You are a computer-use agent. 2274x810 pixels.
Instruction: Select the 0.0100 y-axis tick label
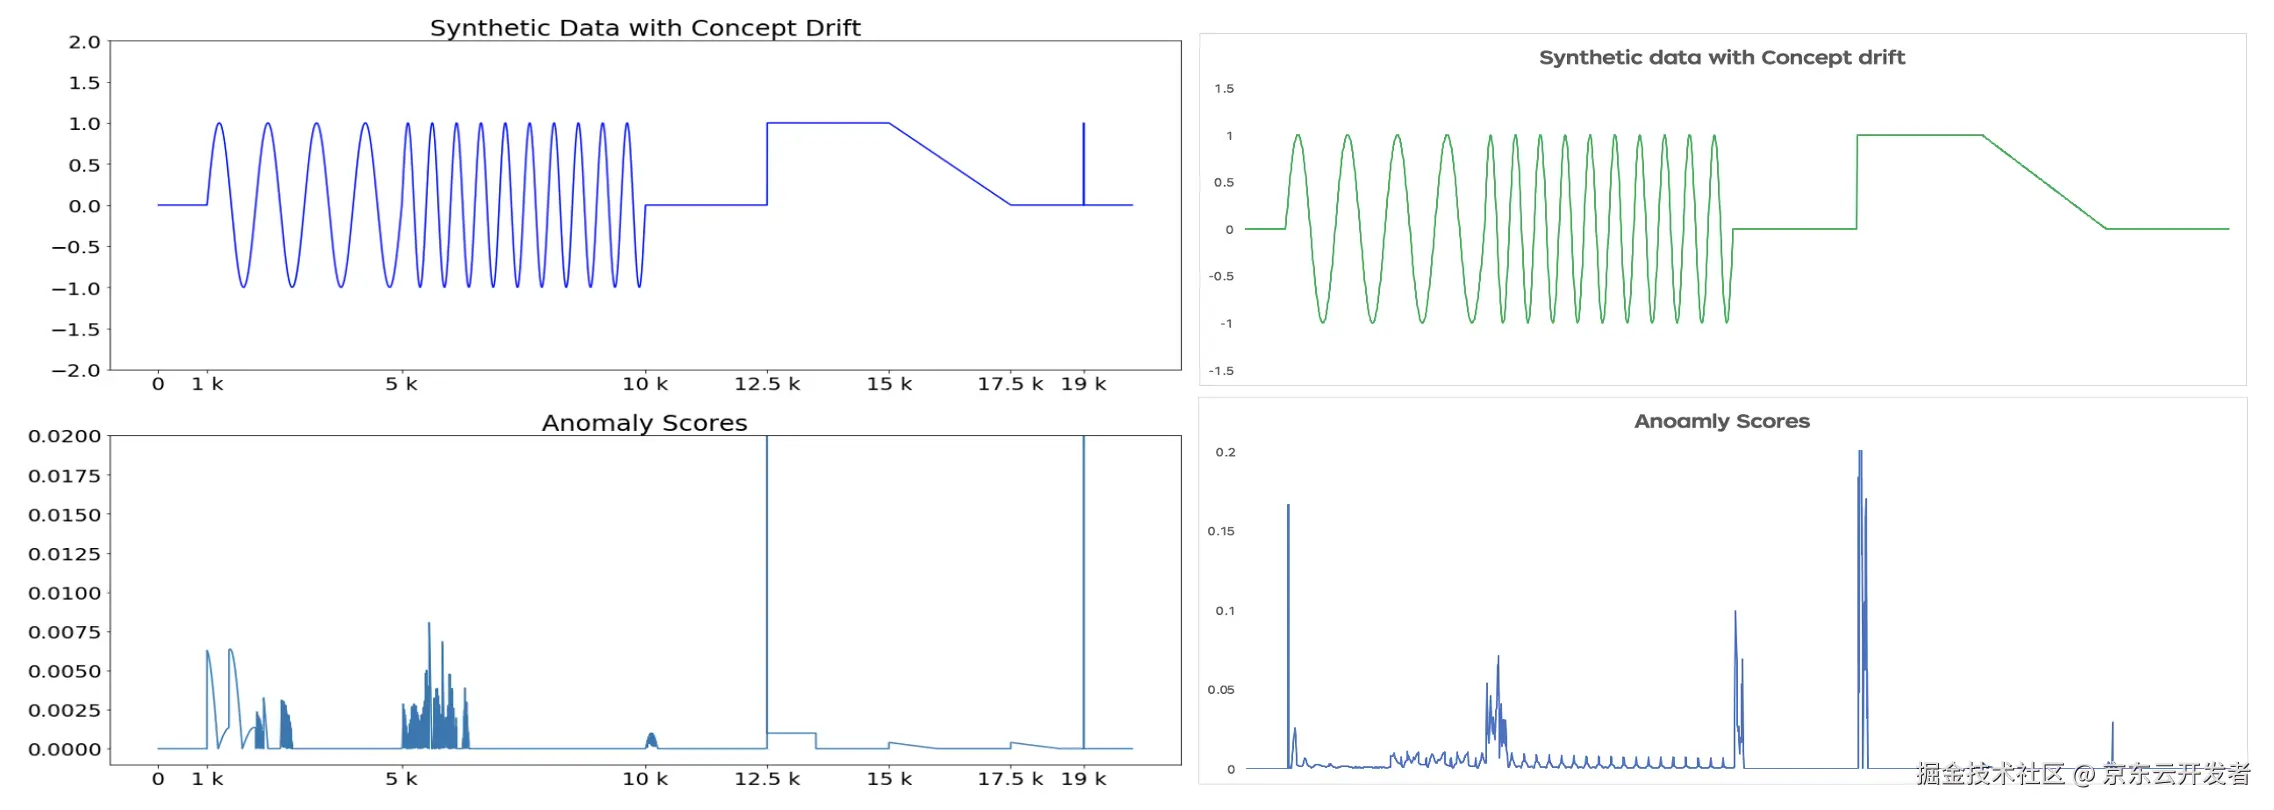click(65, 593)
